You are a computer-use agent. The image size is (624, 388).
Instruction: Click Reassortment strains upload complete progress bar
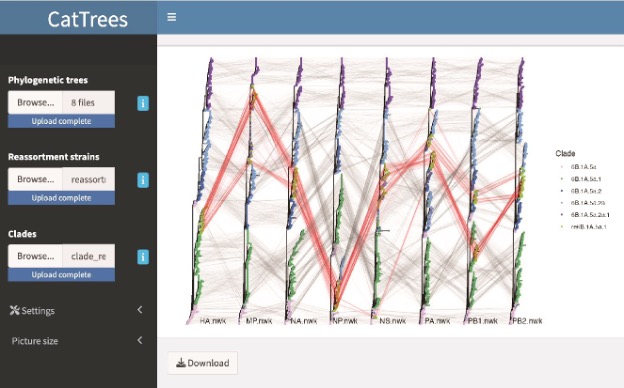[62, 198]
